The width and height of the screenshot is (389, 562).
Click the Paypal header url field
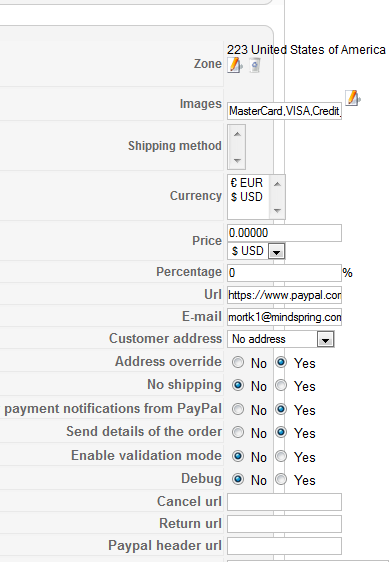coord(284,546)
